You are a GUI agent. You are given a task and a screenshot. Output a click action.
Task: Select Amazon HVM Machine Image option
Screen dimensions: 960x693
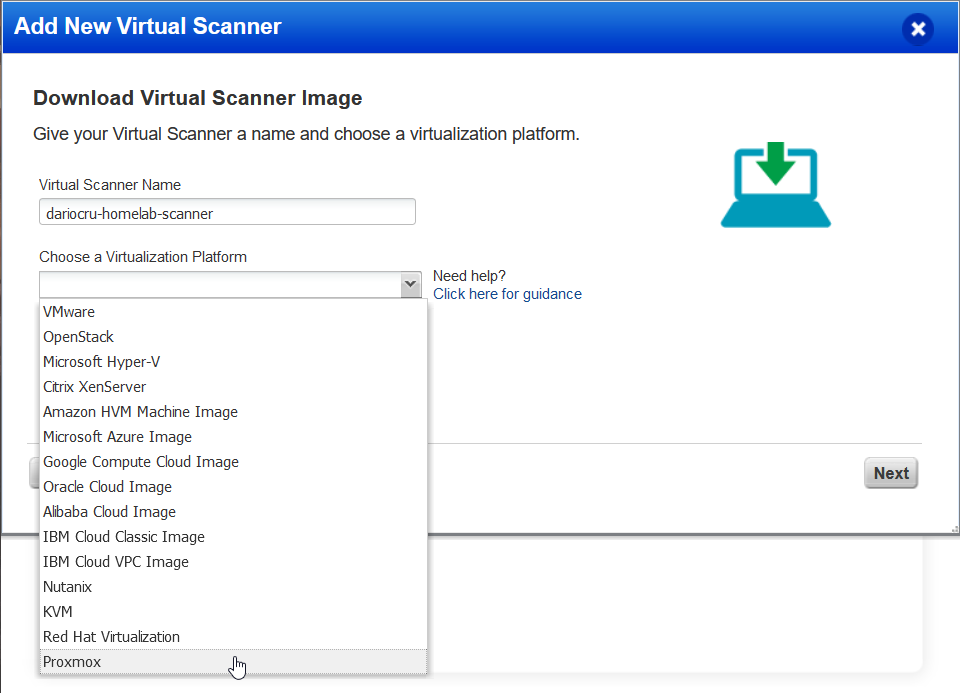point(139,411)
